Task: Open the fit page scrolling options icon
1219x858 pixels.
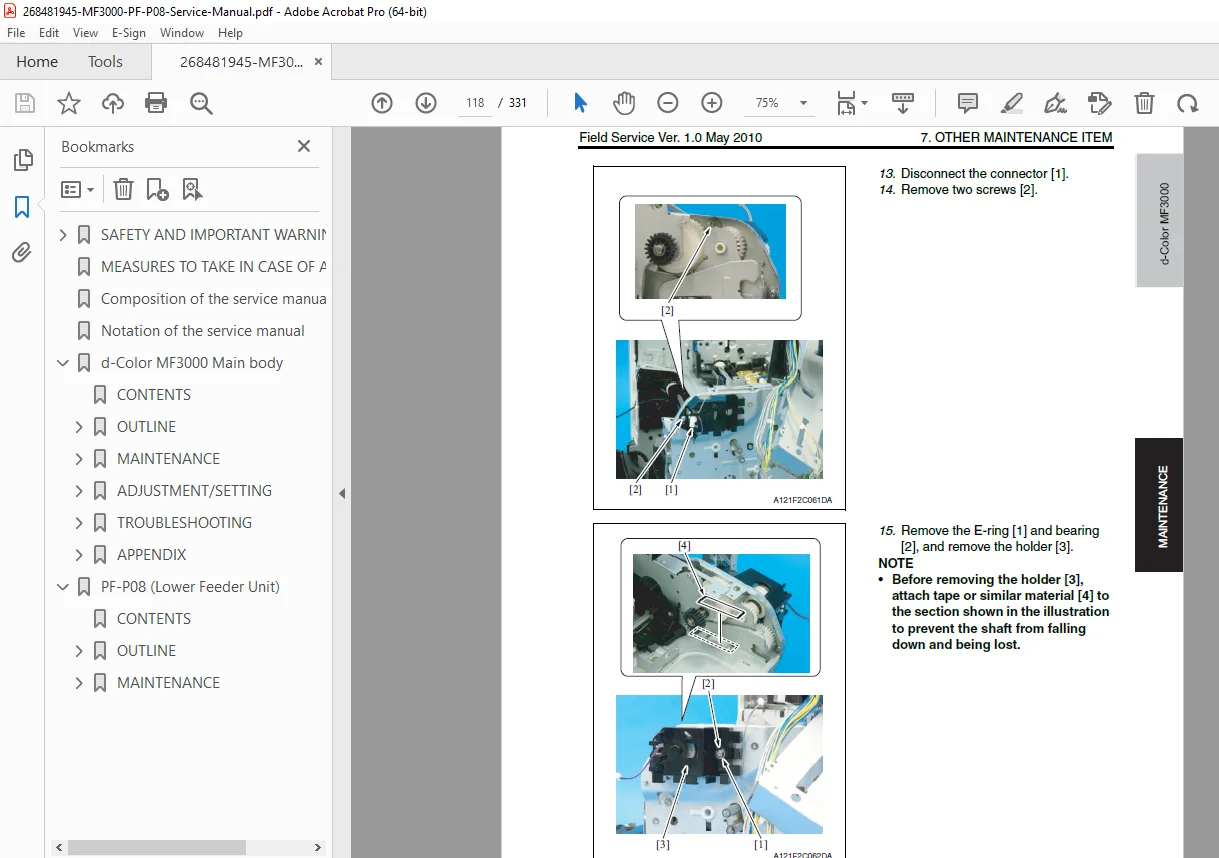Action: point(852,103)
